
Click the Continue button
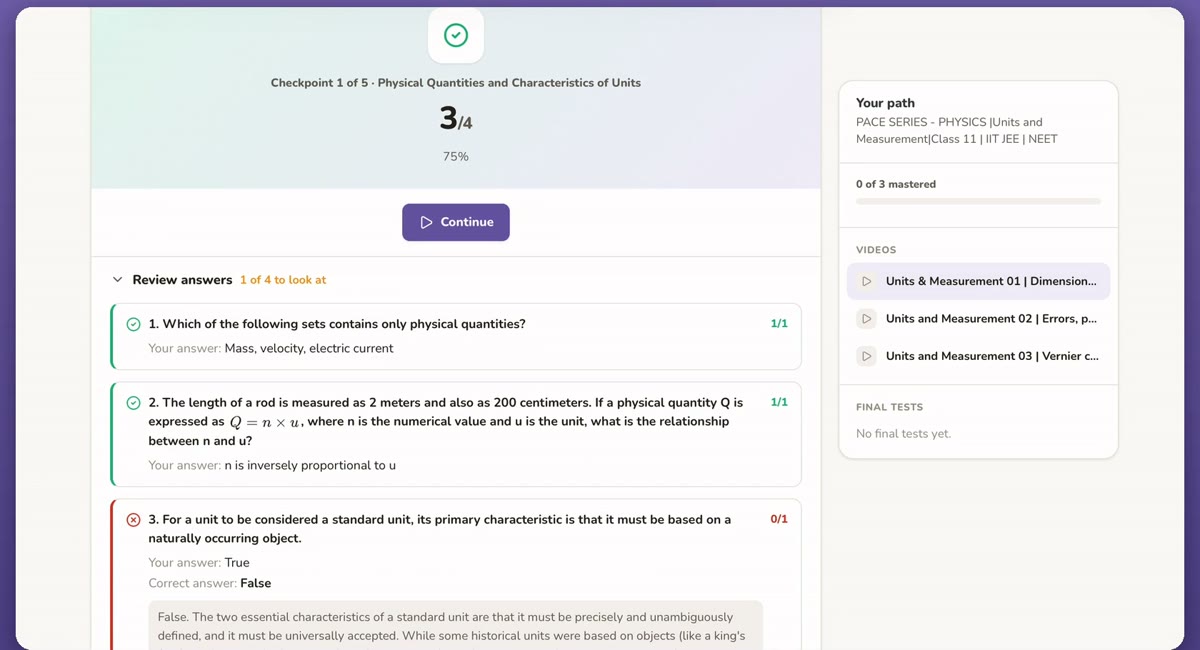click(456, 222)
